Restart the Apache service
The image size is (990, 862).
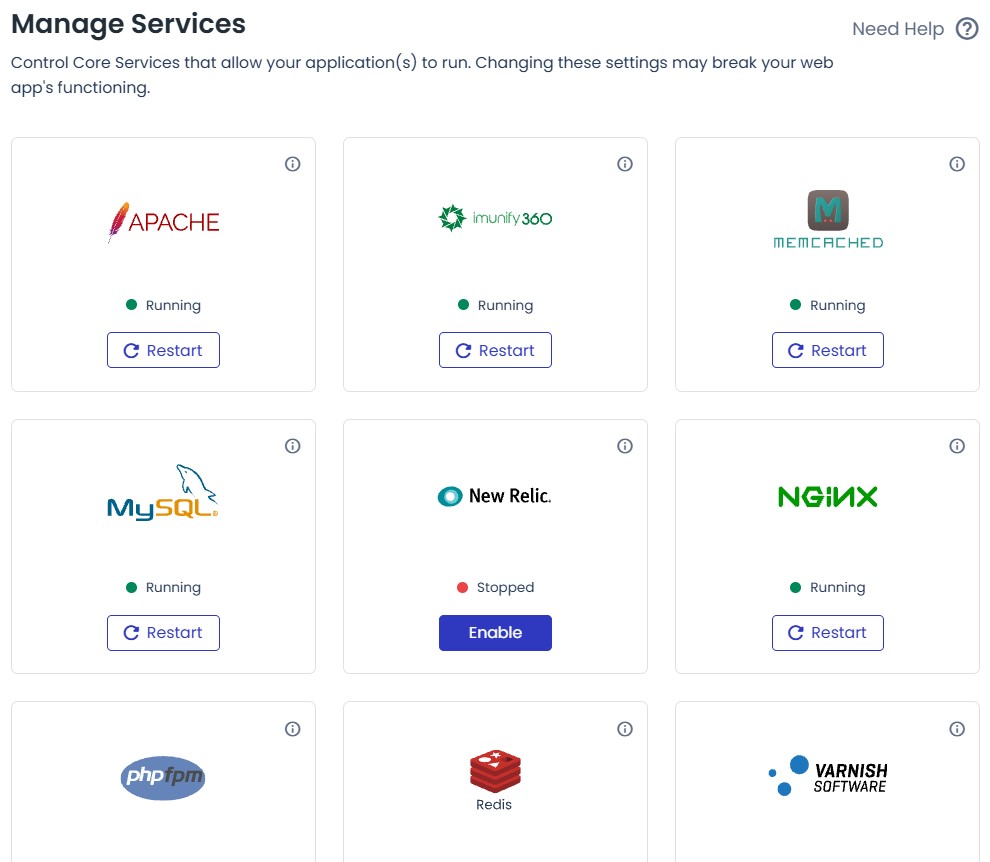[163, 350]
